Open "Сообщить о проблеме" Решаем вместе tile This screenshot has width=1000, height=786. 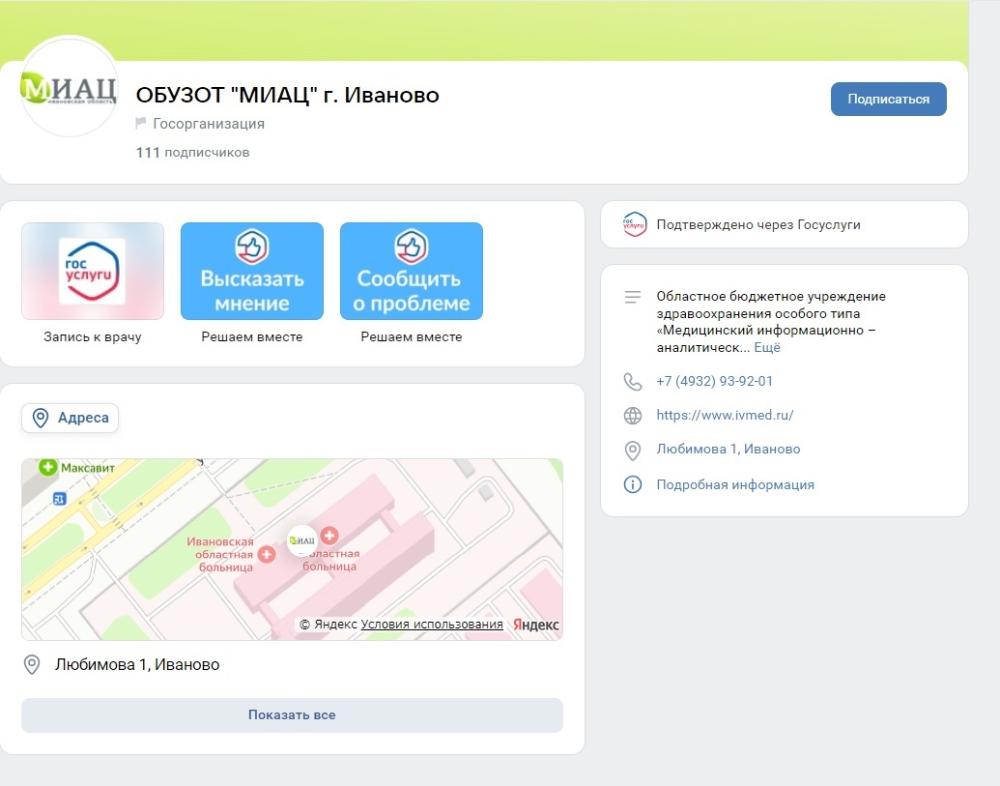click(411, 271)
